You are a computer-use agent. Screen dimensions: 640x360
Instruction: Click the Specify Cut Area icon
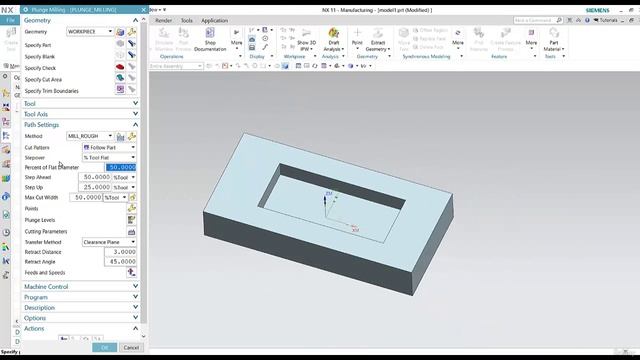(120, 78)
